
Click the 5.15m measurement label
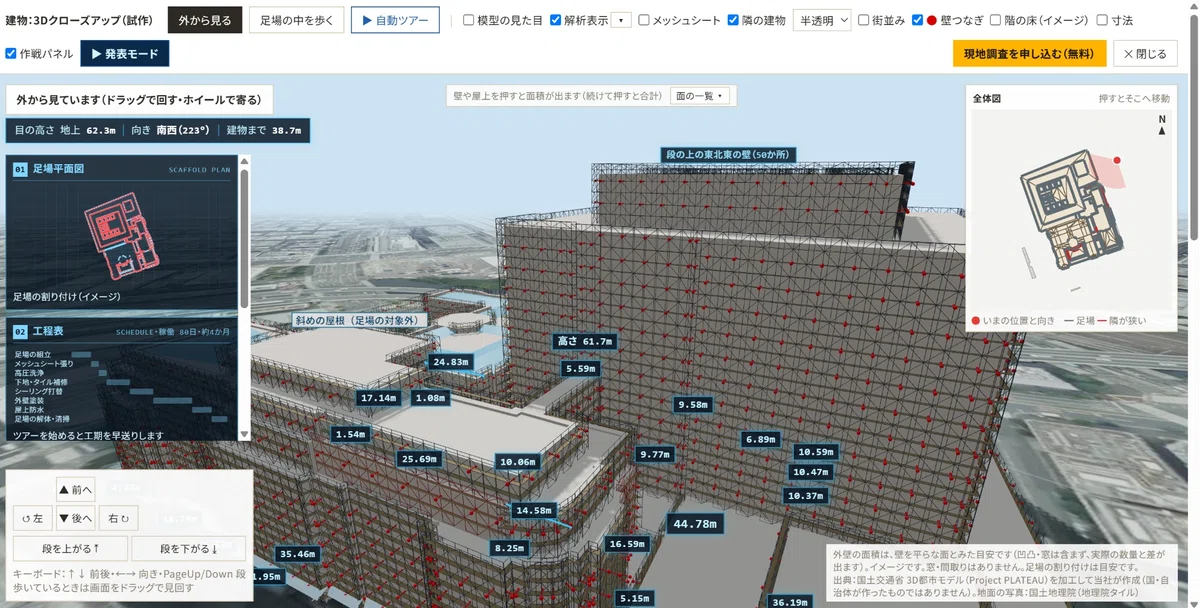(x=635, y=598)
